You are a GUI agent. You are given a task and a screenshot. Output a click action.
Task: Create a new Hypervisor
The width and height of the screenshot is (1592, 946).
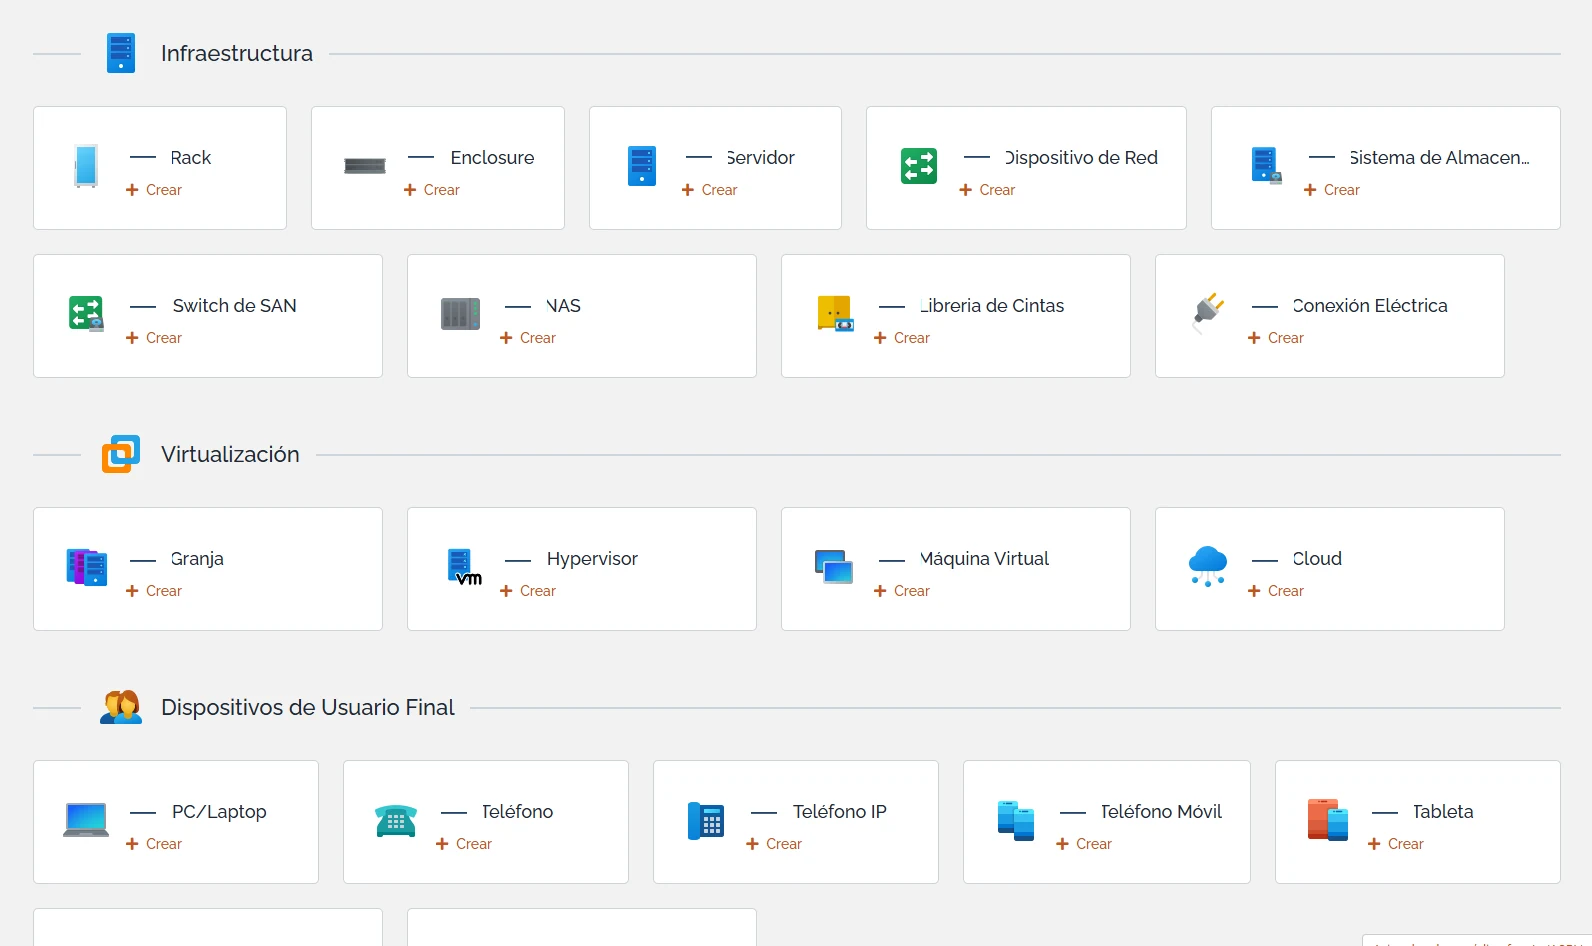[x=528, y=591]
